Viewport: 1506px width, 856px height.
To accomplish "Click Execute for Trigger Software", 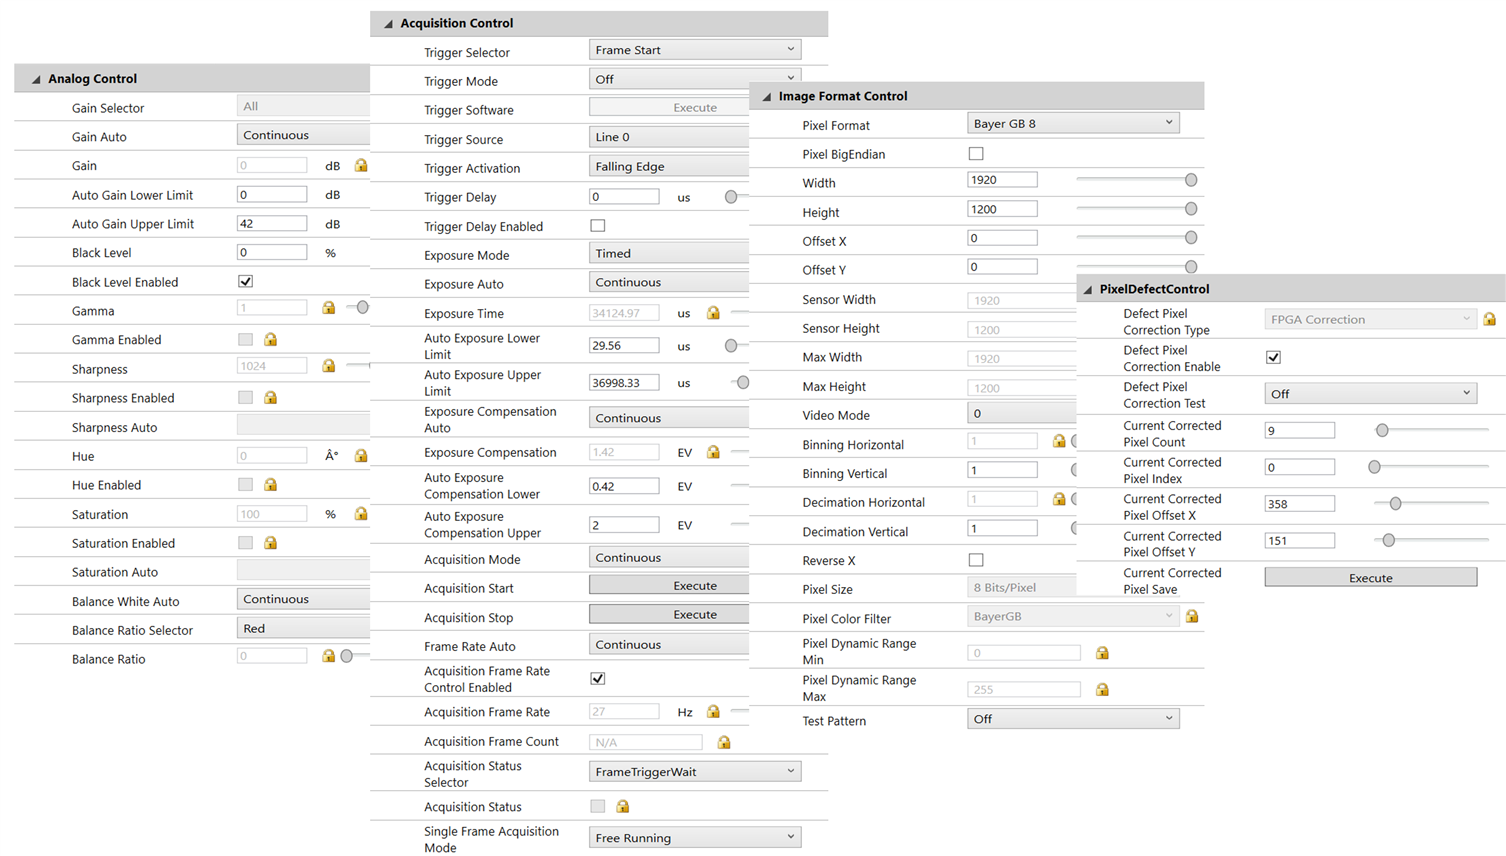I will tap(669, 107).
